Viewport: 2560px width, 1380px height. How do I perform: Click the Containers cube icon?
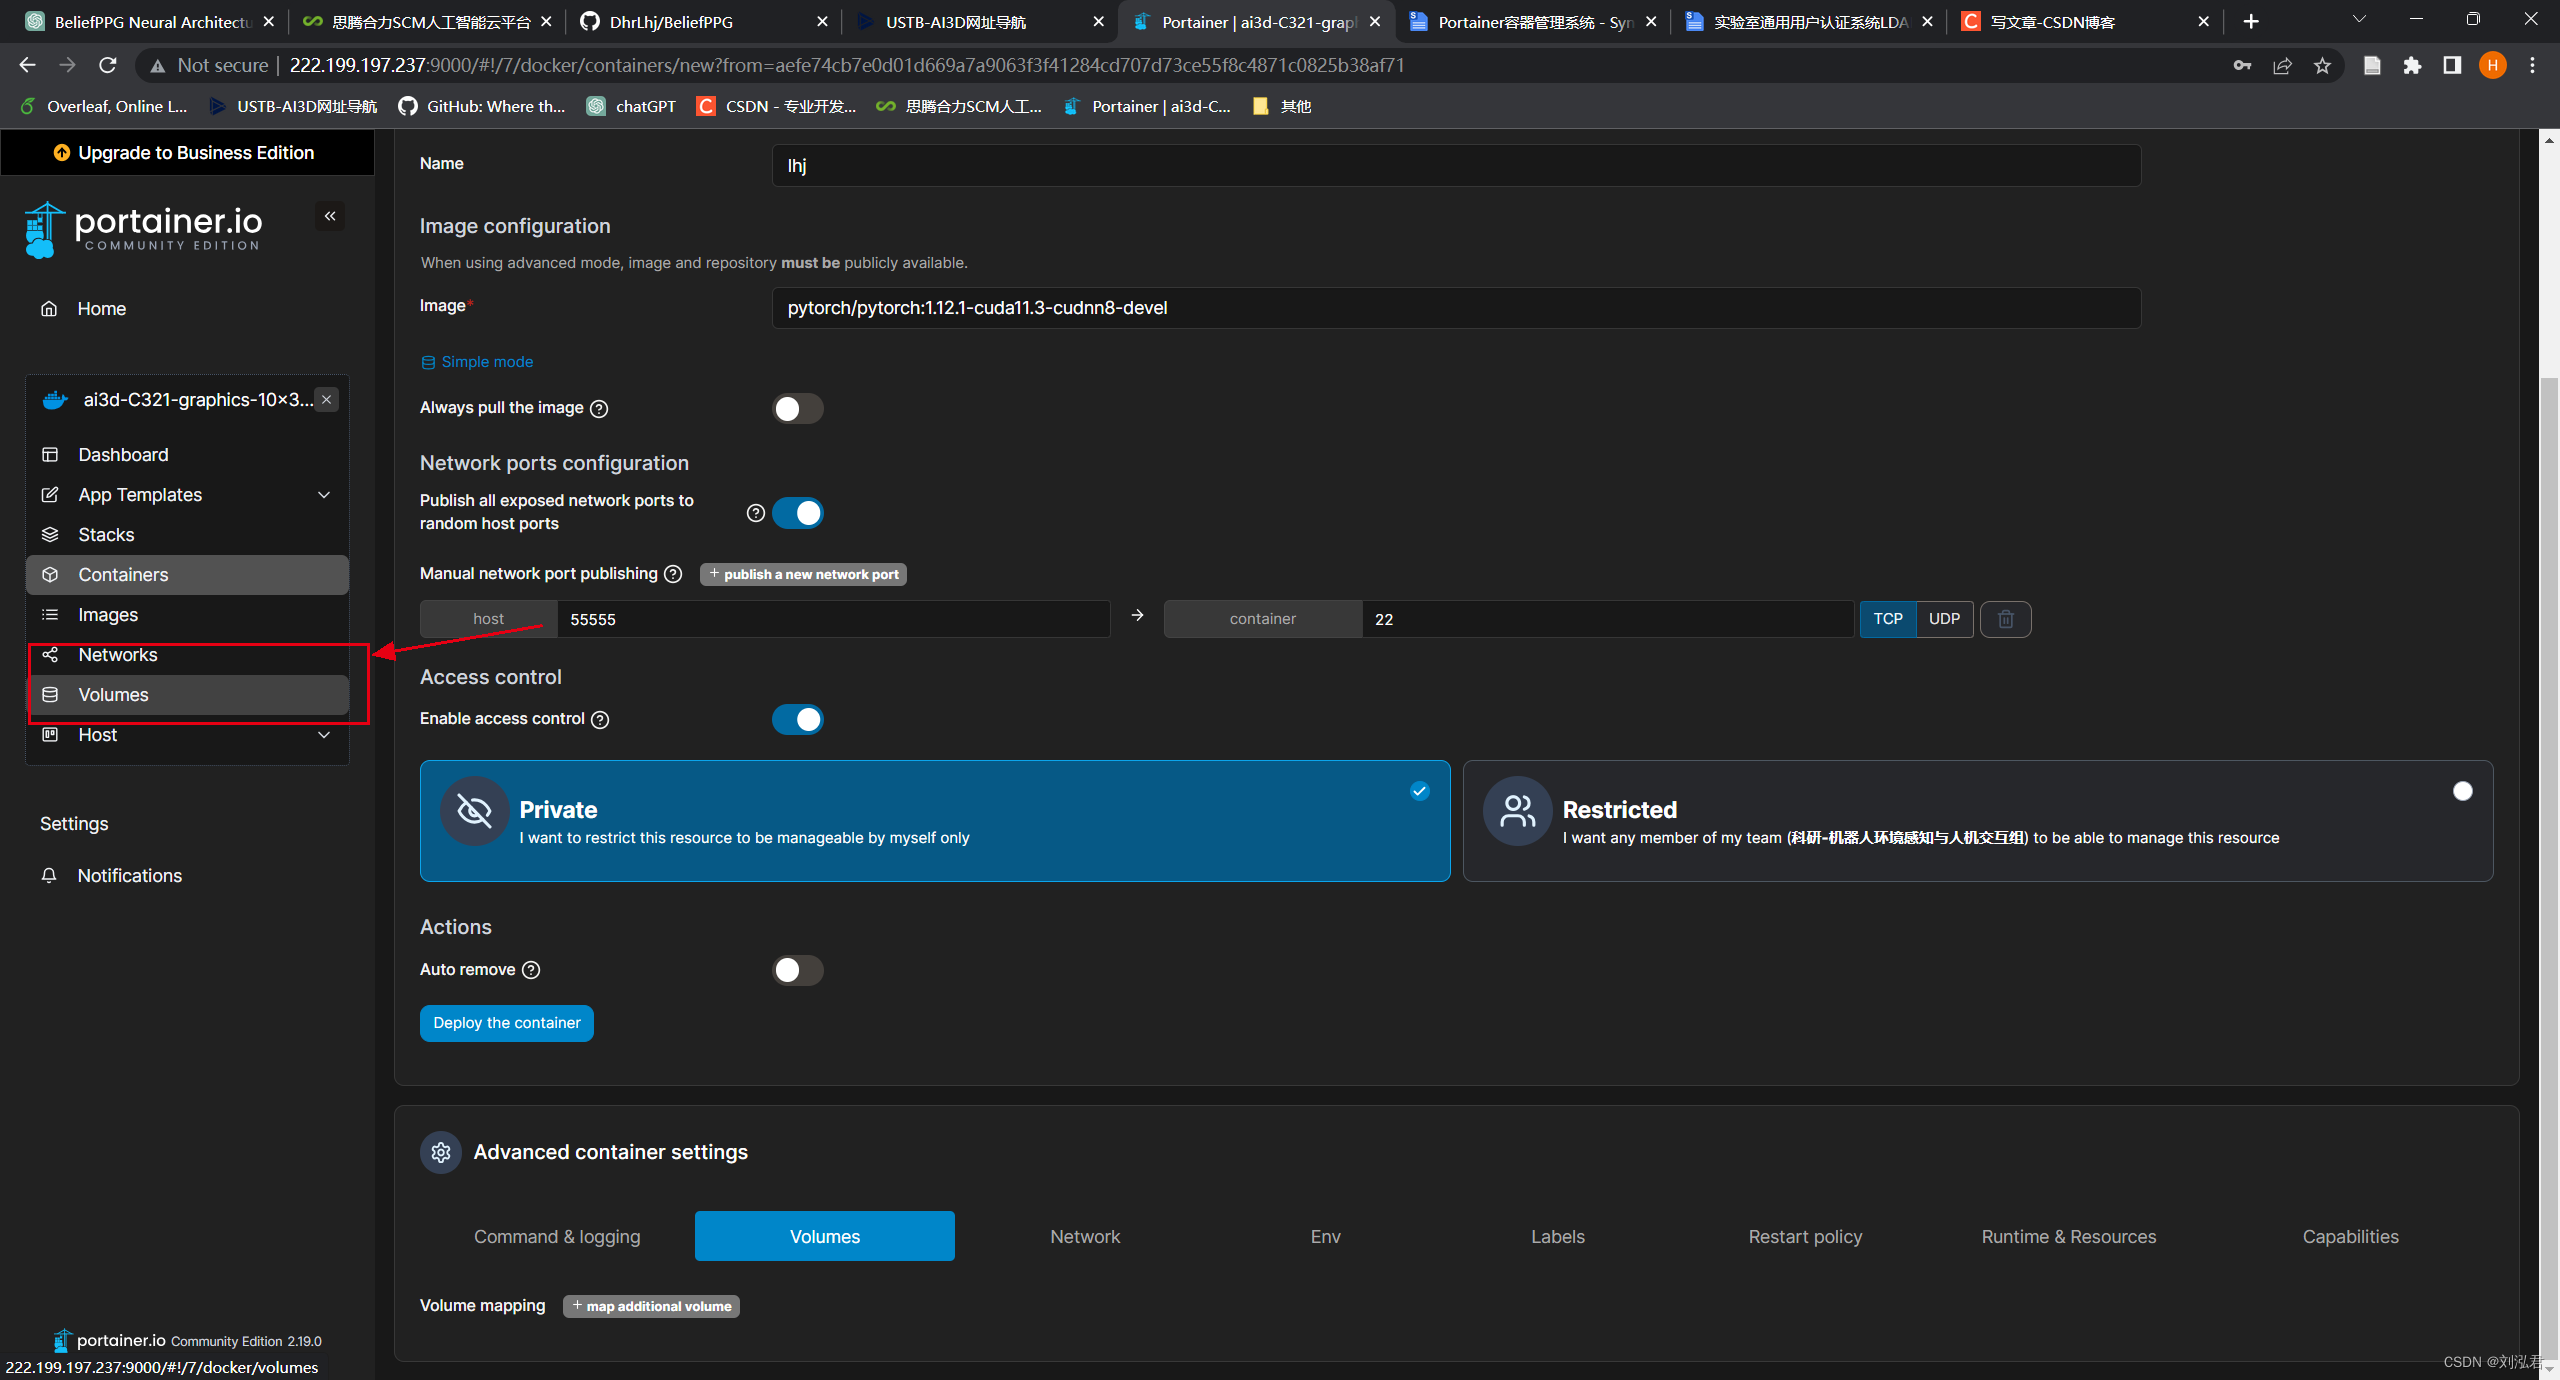tap(50, 574)
